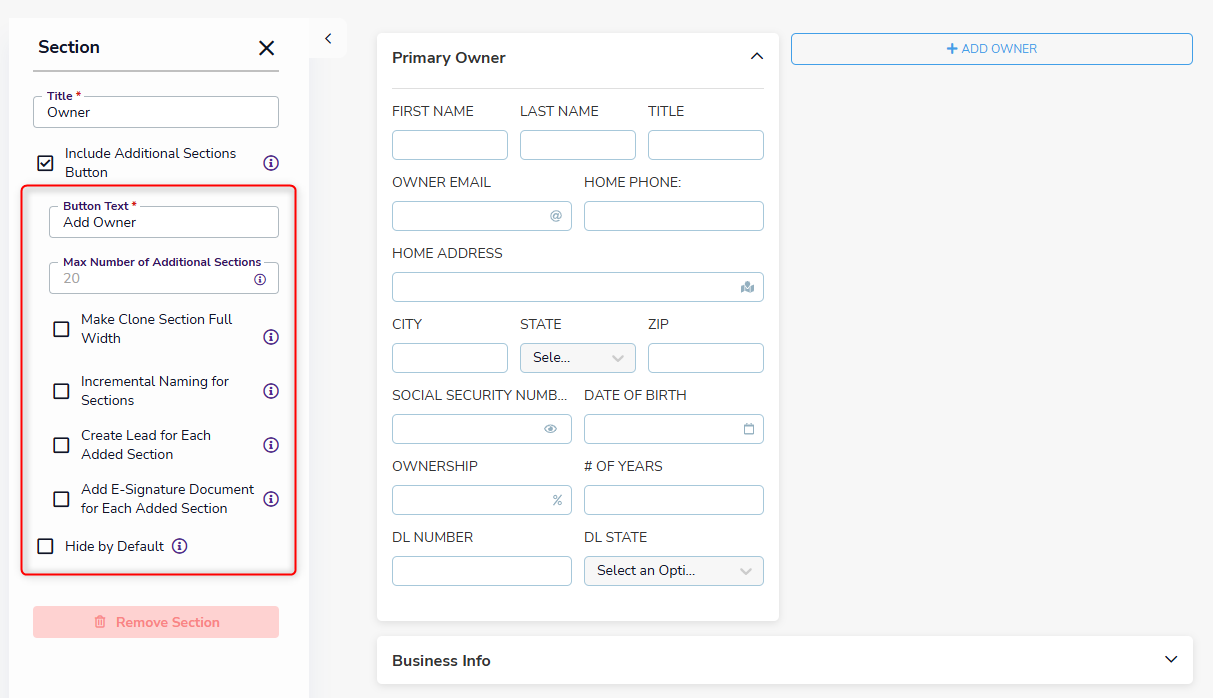Click the # of Years input field

[x=674, y=500]
